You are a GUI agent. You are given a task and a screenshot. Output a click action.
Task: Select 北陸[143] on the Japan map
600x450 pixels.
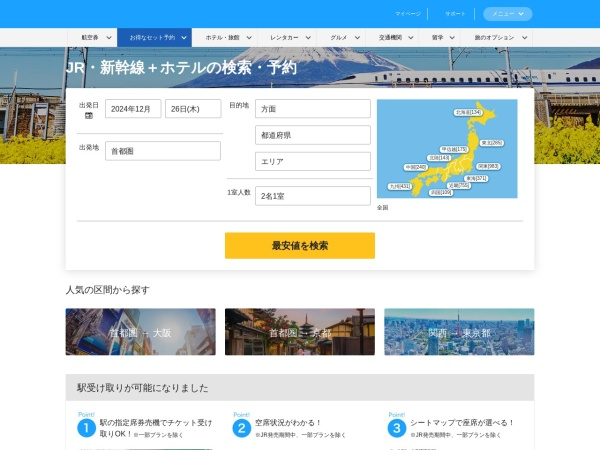coord(439,158)
